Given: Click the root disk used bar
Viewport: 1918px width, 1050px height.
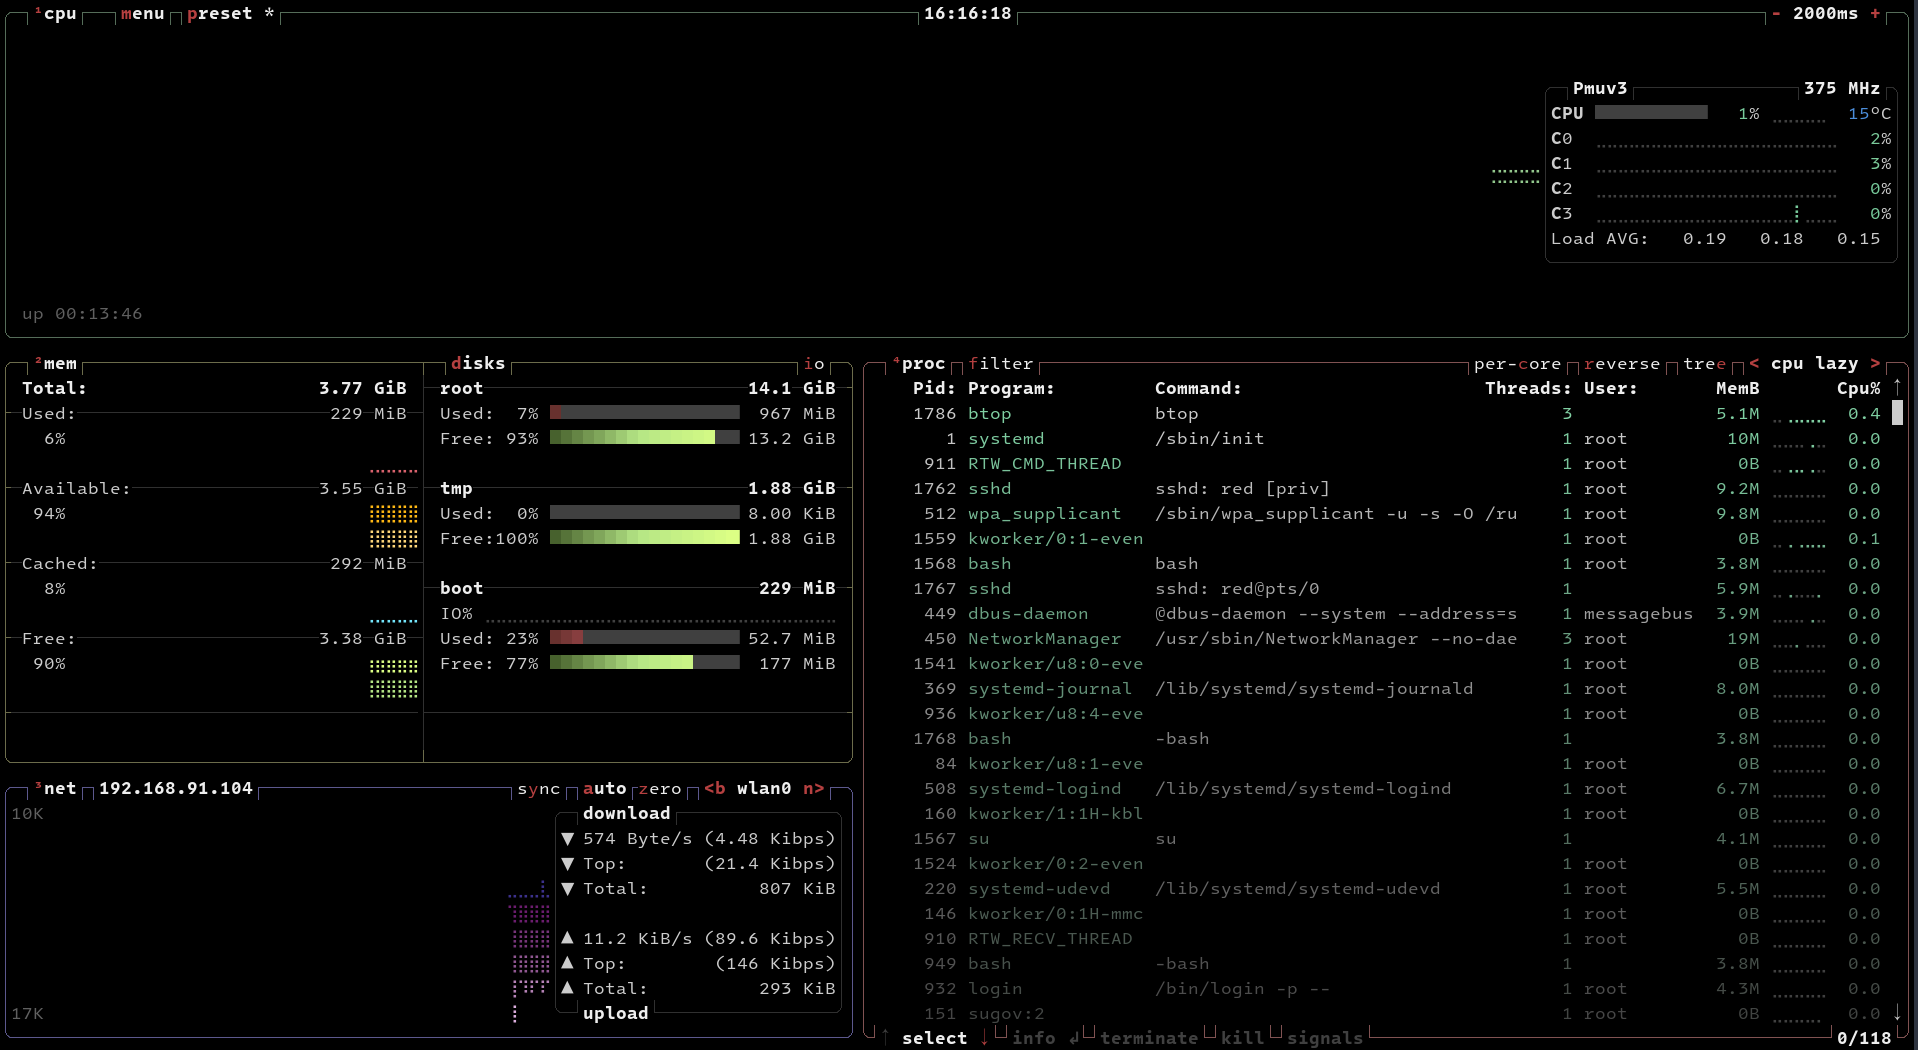Looking at the screenshot, I should click(x=644, y=412).
